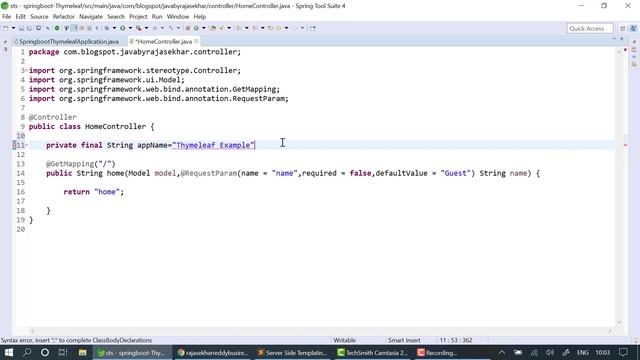This screenshot has height=360, width=640.
Task: Expand the Debug configurations dropdown arrow
Action: point(114,28)
